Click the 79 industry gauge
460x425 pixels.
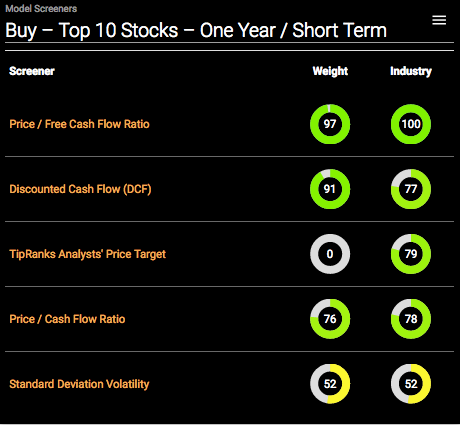[x=411, y=254]
